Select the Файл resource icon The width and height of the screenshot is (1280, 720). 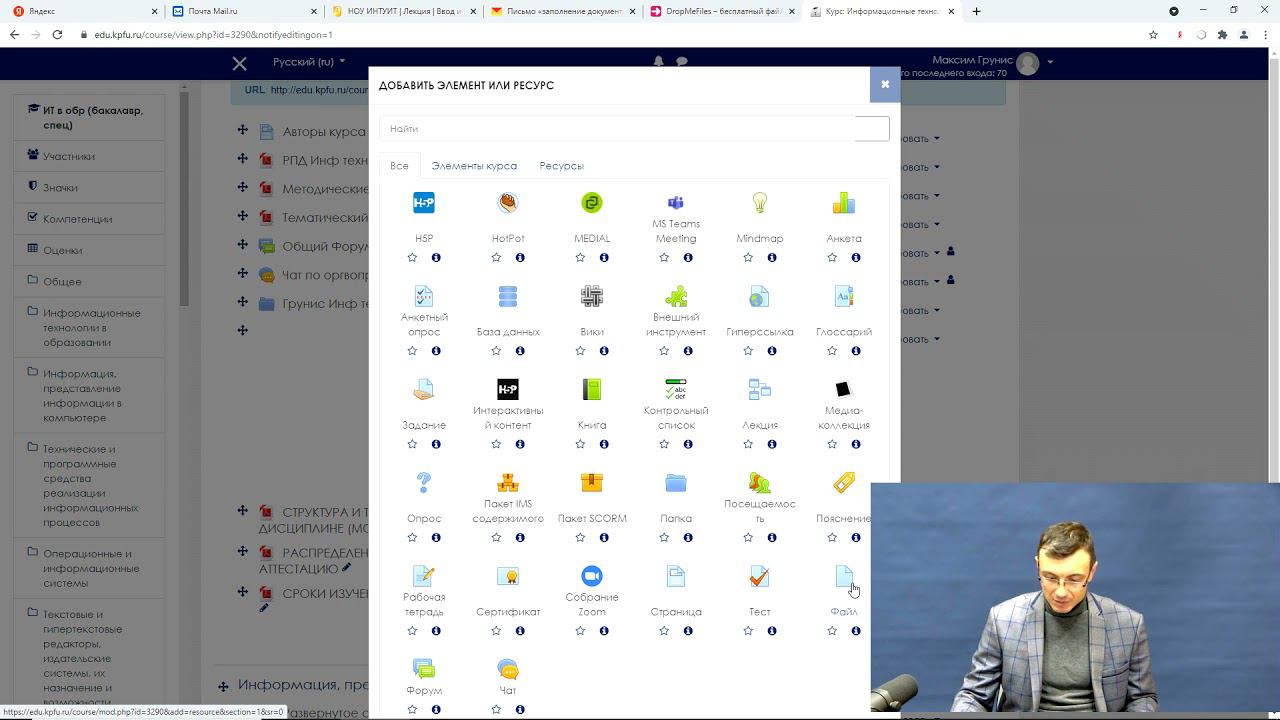pyautogui.click(x=844, y=576)
